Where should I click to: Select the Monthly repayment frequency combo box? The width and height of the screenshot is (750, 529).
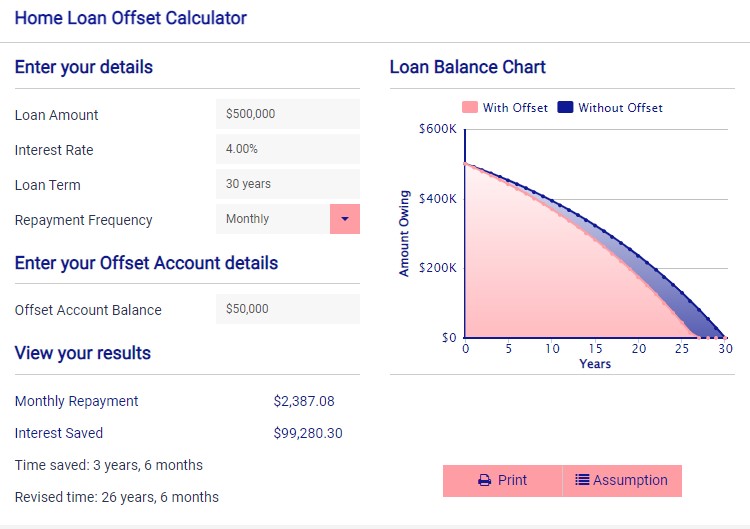click(x=272, y=219)
